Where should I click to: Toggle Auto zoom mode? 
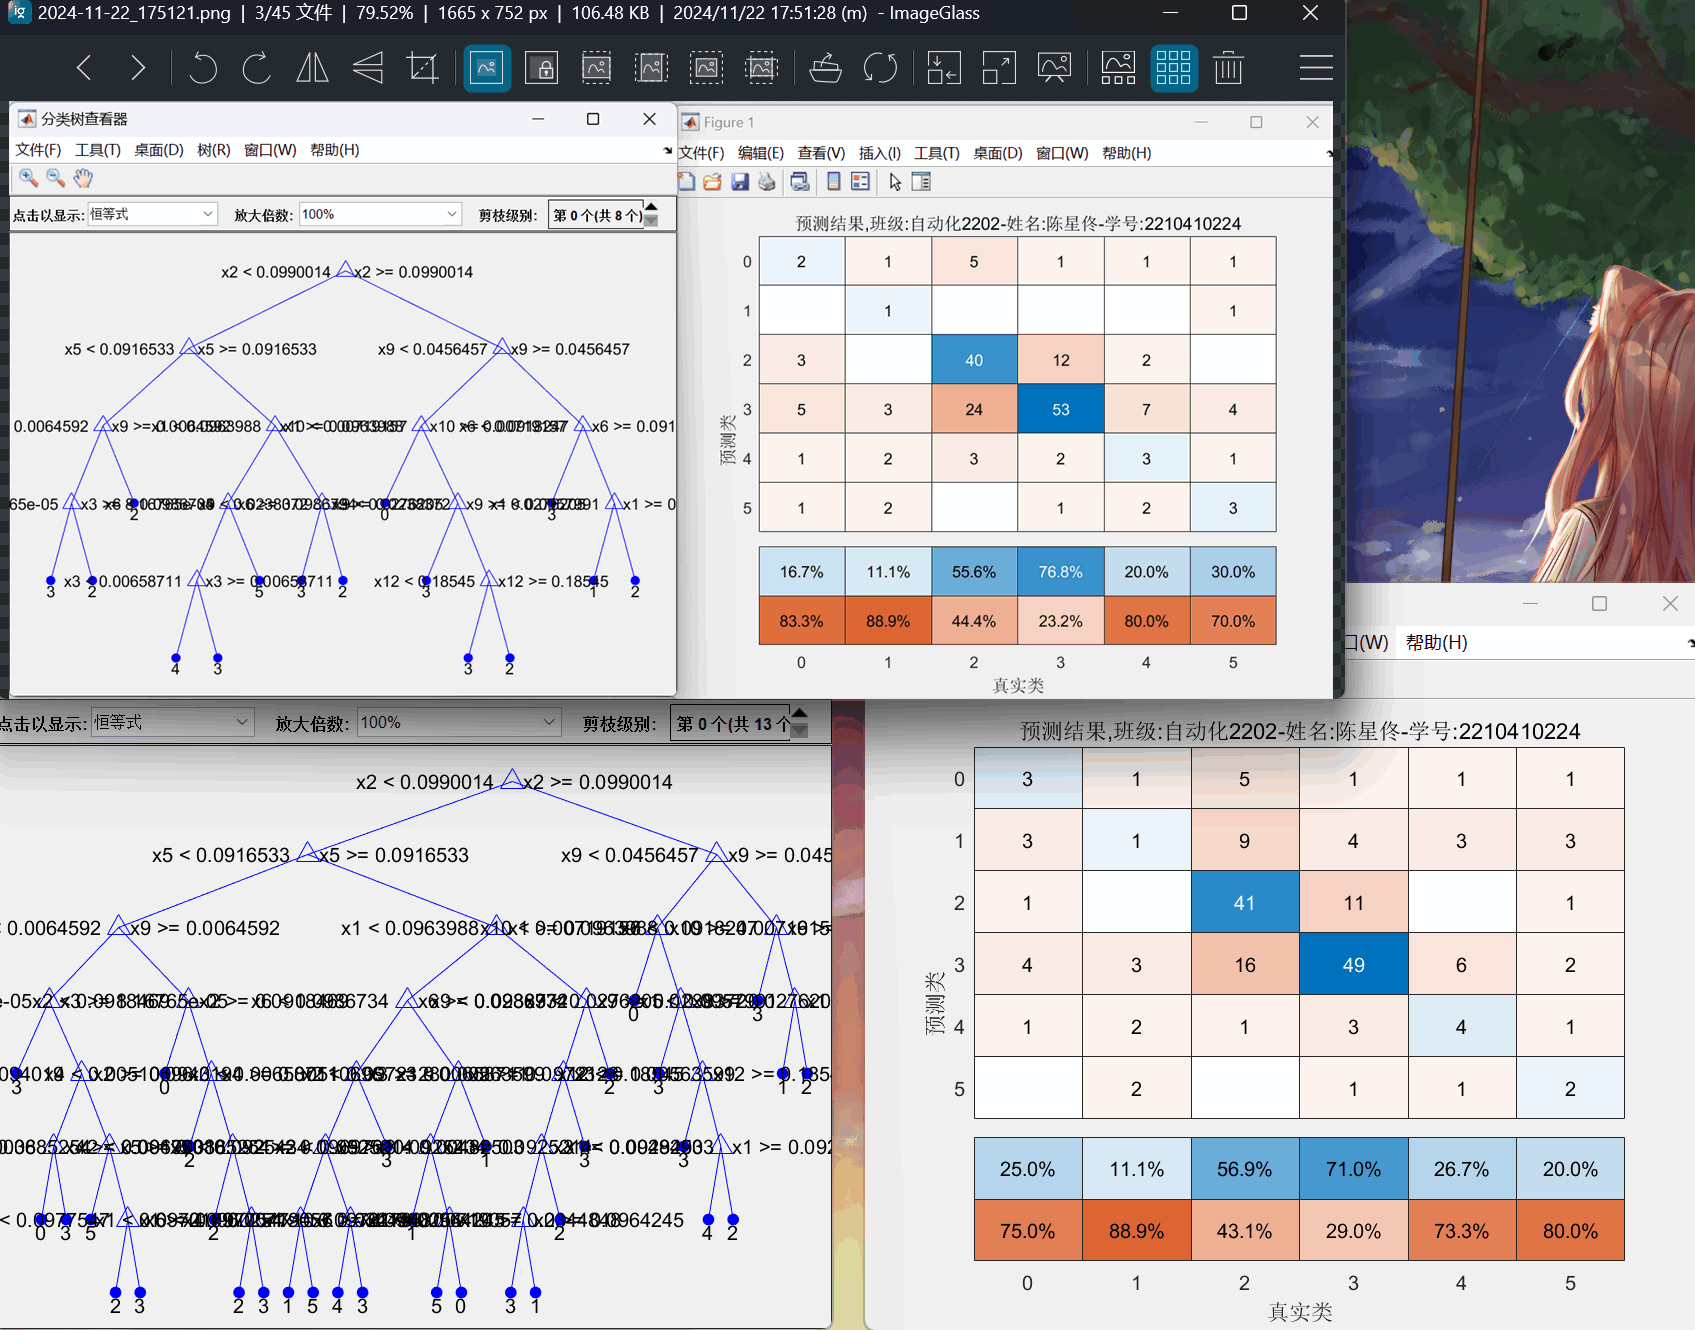[487, 68]
